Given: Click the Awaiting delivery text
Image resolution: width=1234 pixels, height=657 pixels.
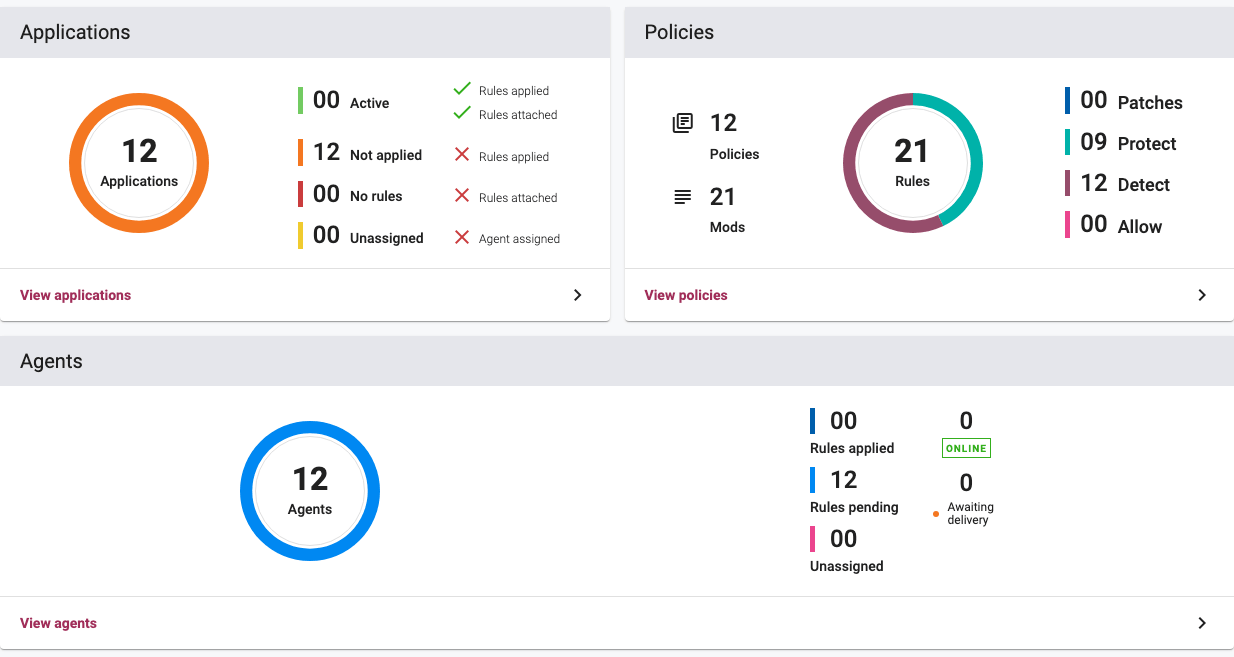Looking at the screenshot, I should pos(970,514).
